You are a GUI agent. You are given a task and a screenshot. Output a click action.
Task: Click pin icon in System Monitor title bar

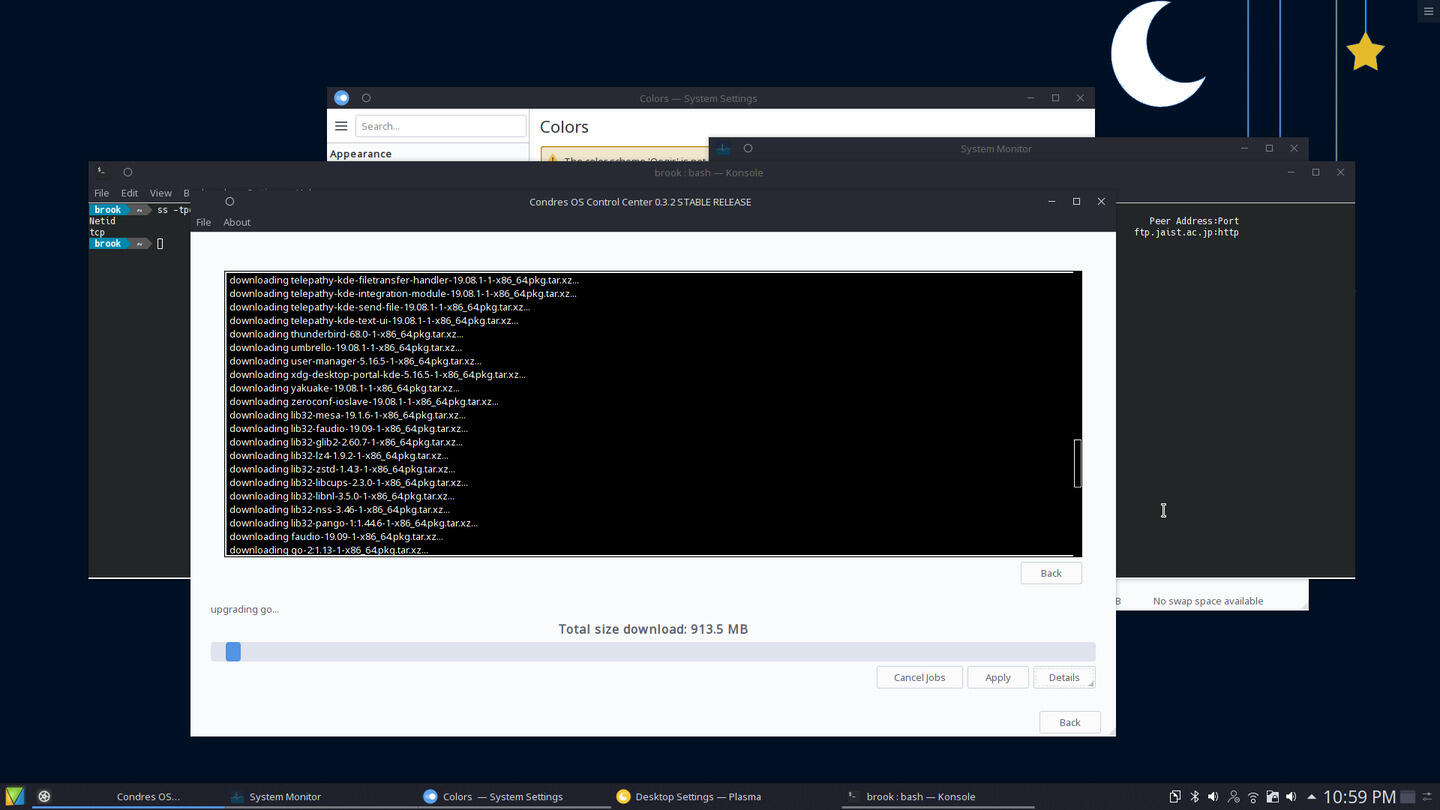pyautogui.click(x=747, y=148)
